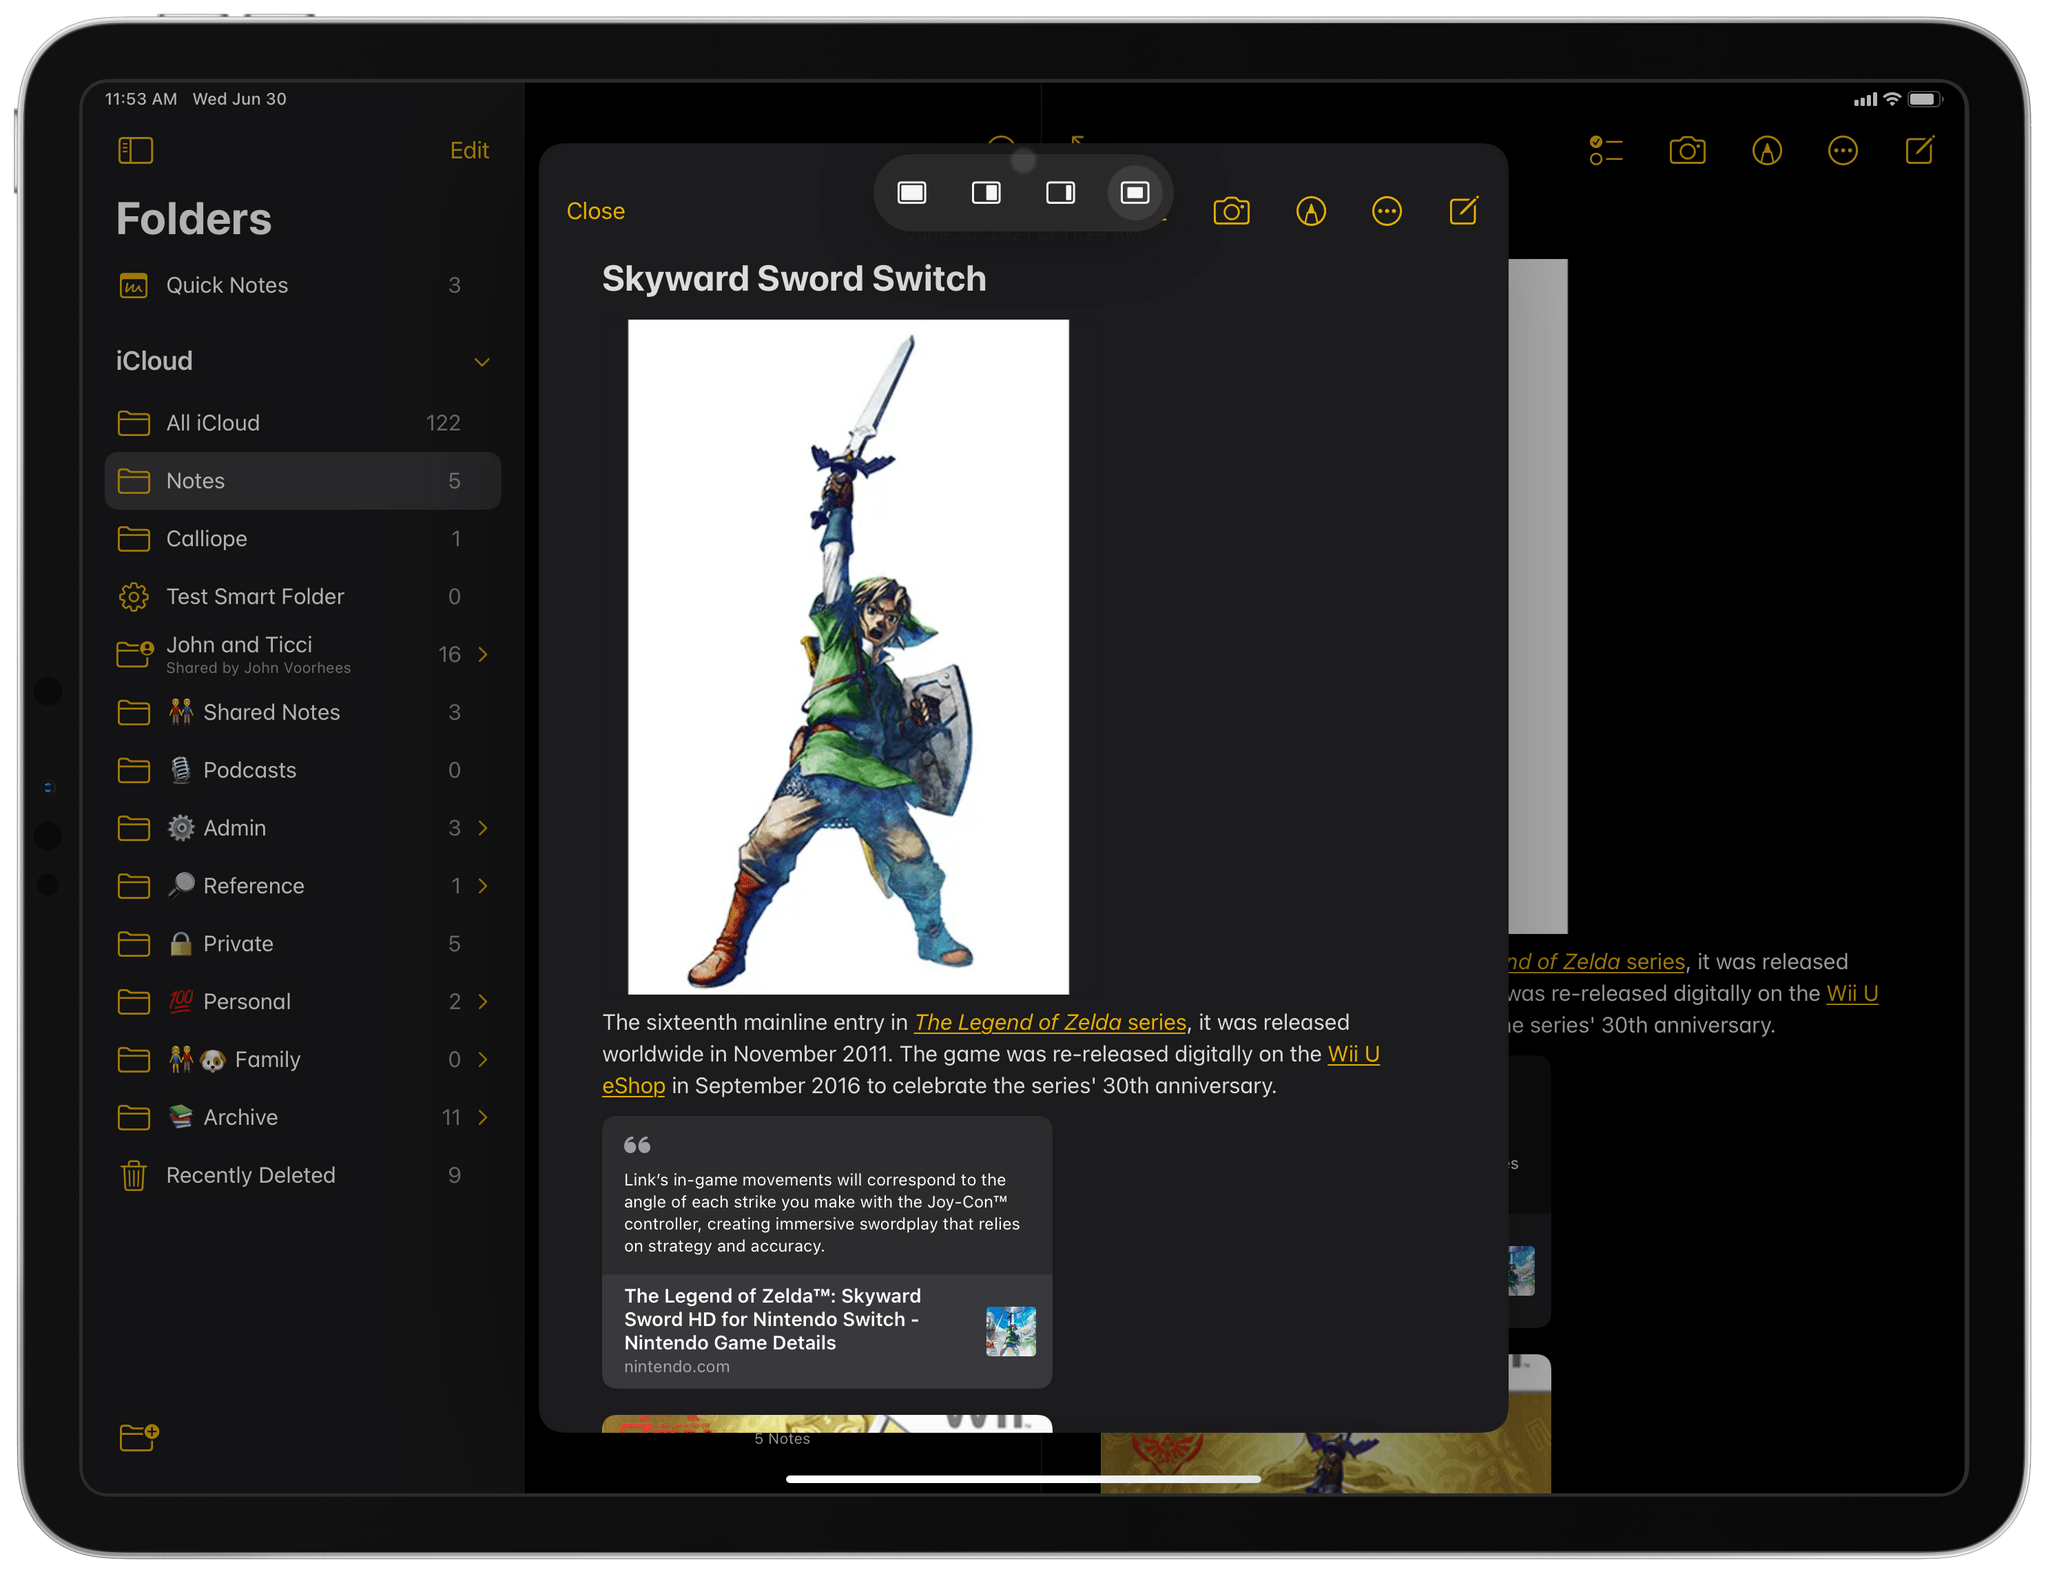Click the home indicator bar

(1023, 1479)
